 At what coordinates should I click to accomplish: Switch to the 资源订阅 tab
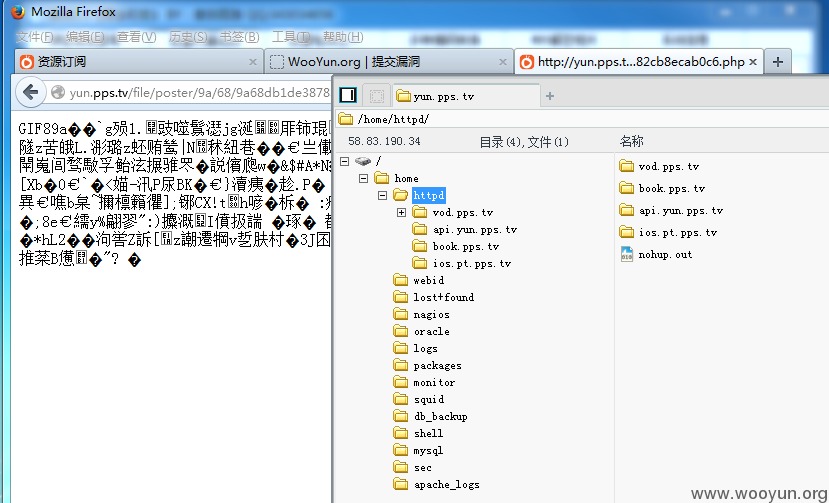pos(138,62)
